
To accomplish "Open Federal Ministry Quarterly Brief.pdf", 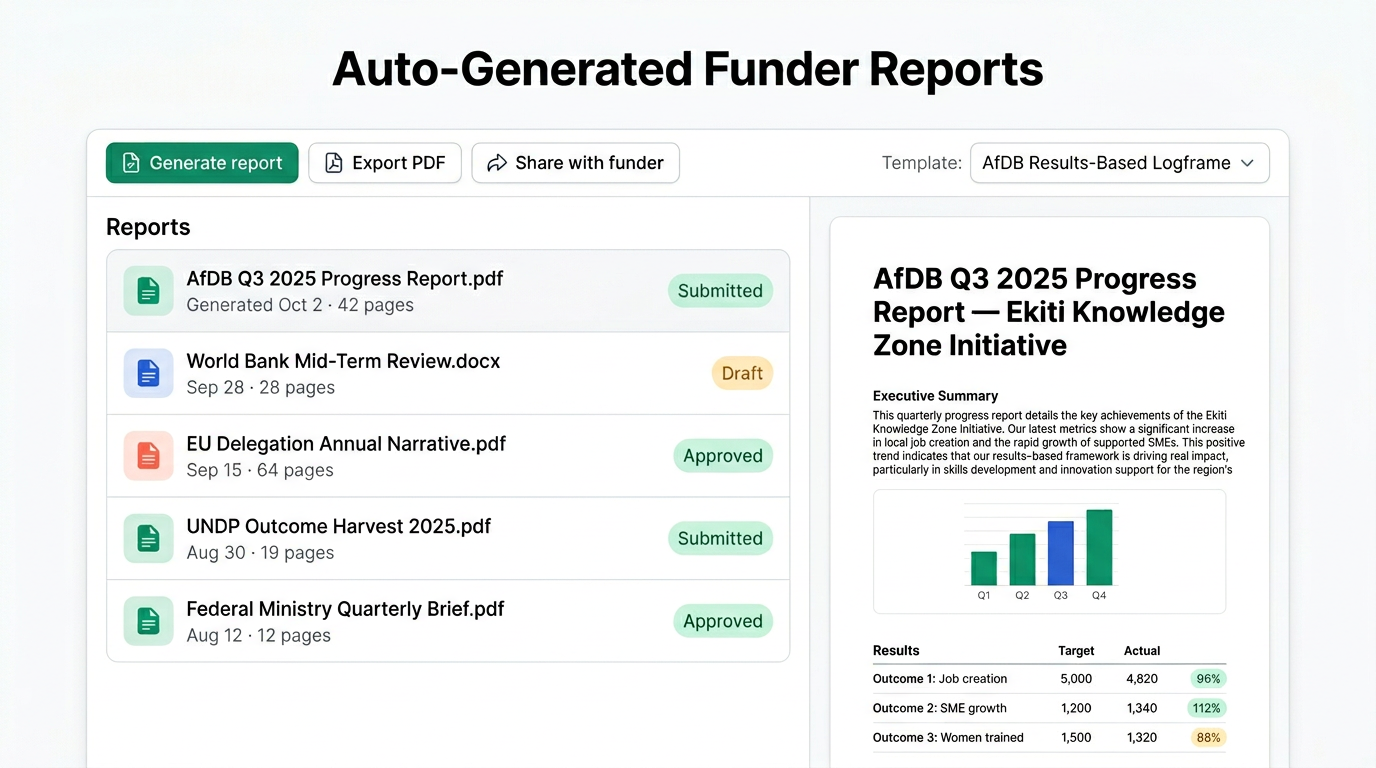I will 448,621.
